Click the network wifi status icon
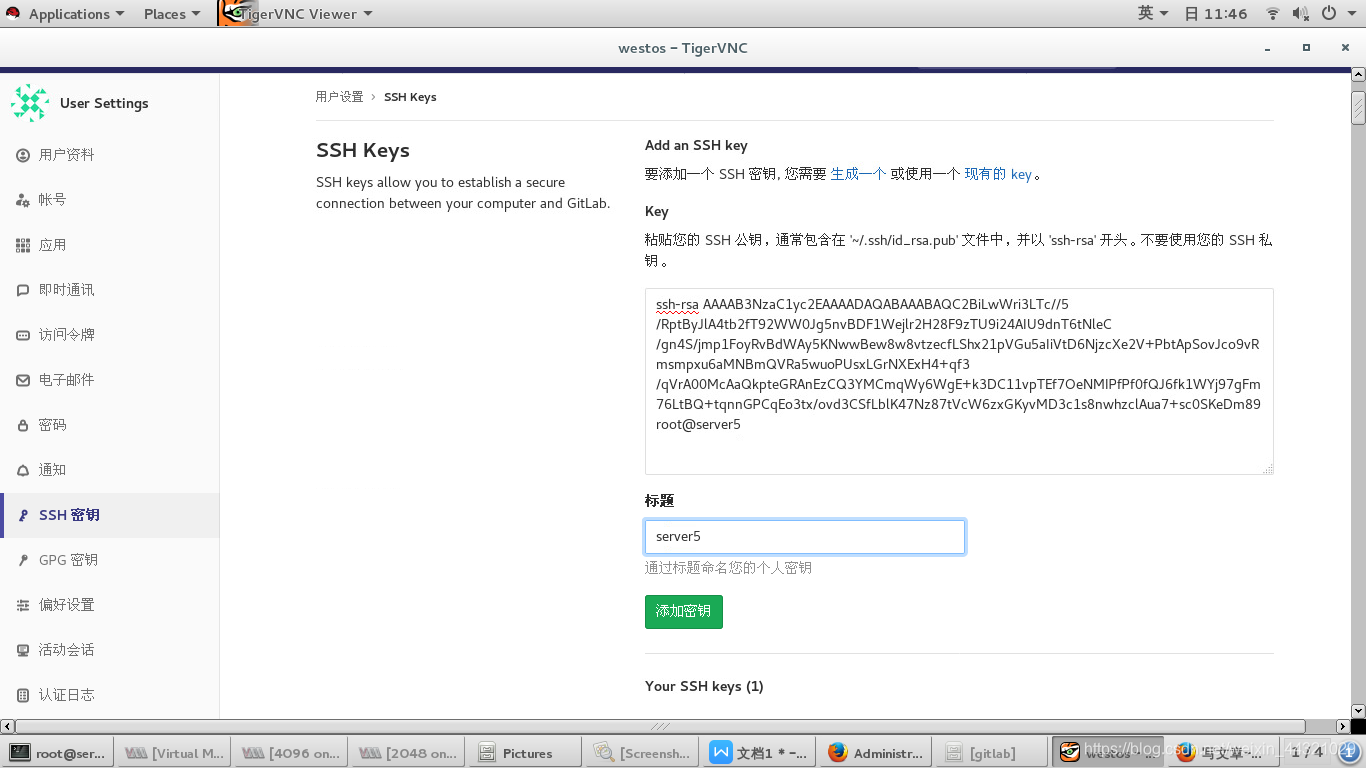This screenshot has height=768, width=1366. click(1273, 14)
